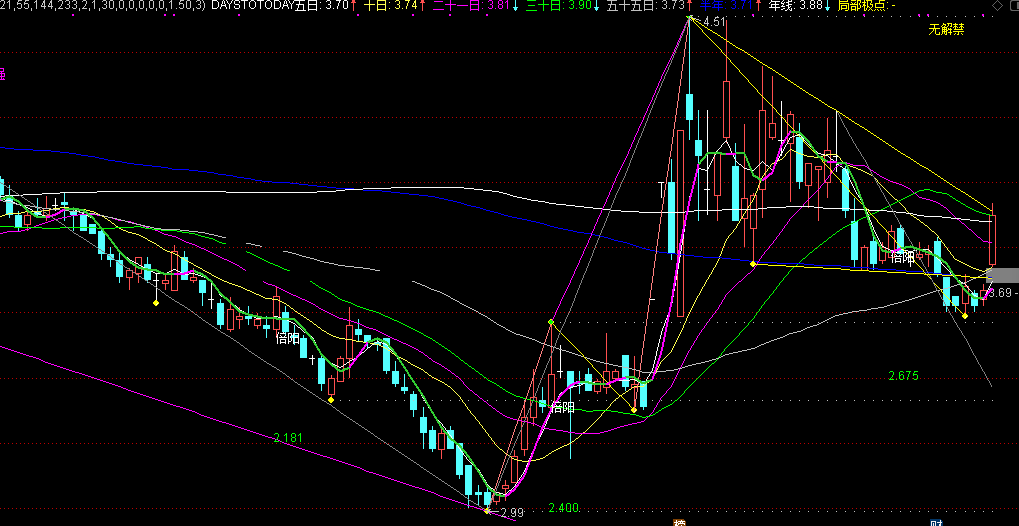Click the 3.69 current price label
The image size is (1019, 526).
(1000, 293)
